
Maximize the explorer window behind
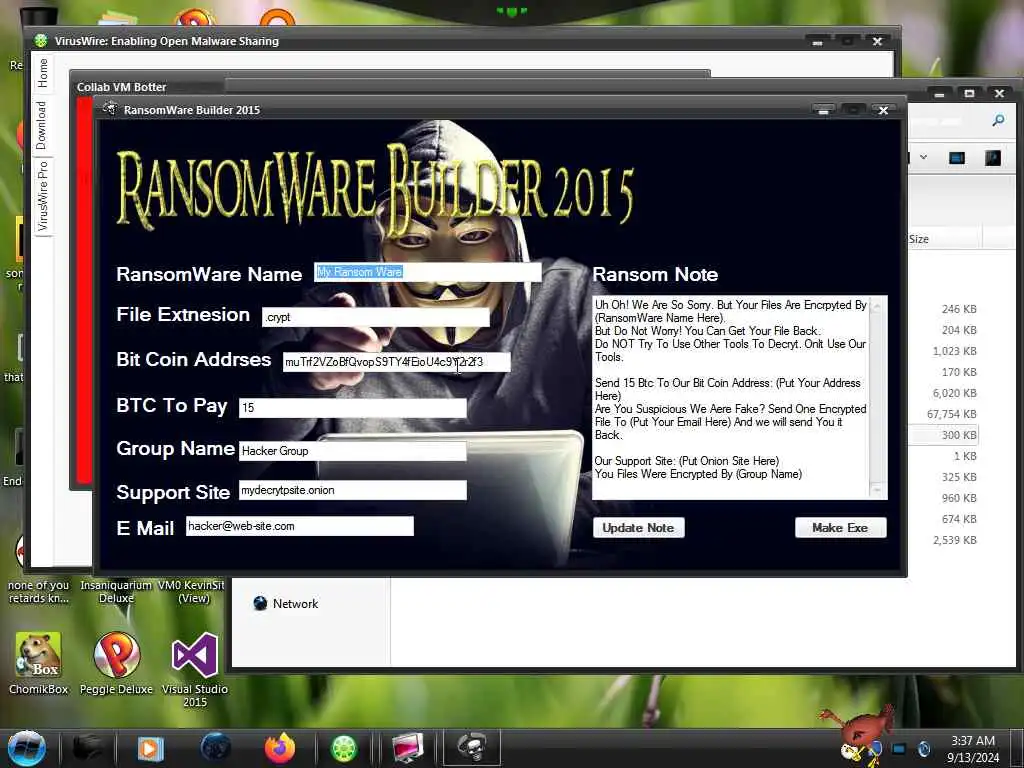969,94
